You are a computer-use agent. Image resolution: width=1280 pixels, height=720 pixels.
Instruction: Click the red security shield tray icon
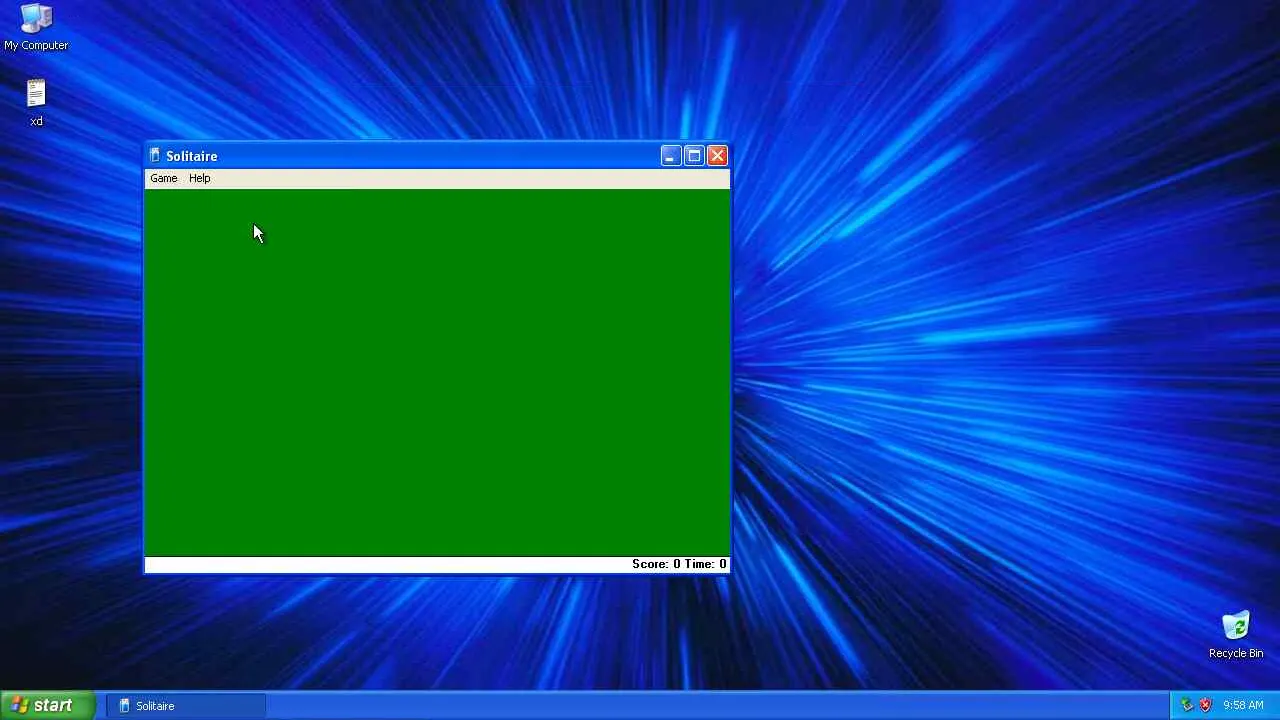(1205, 705)
